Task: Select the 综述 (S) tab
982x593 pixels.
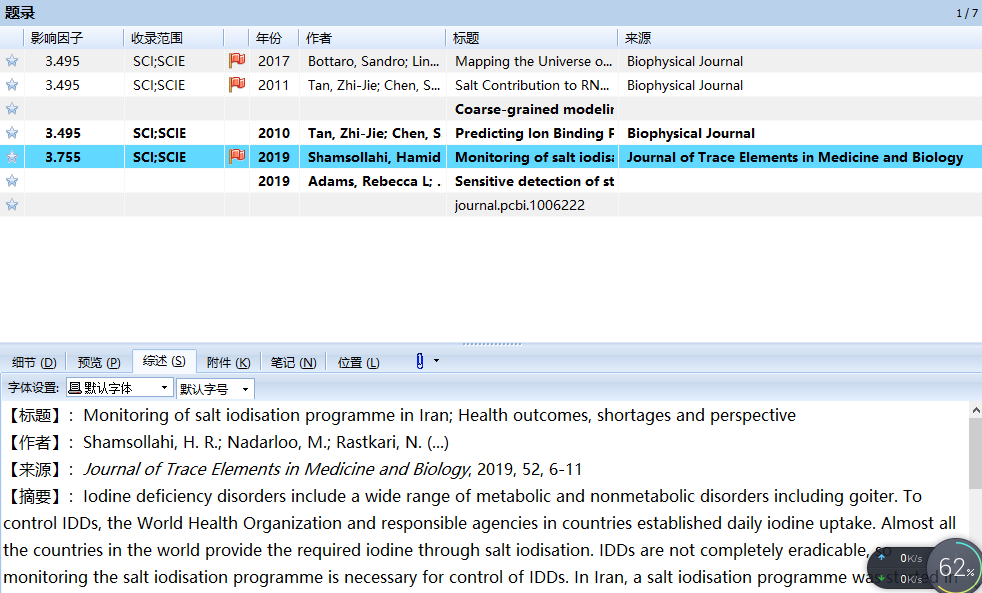Action: point(164,361)
